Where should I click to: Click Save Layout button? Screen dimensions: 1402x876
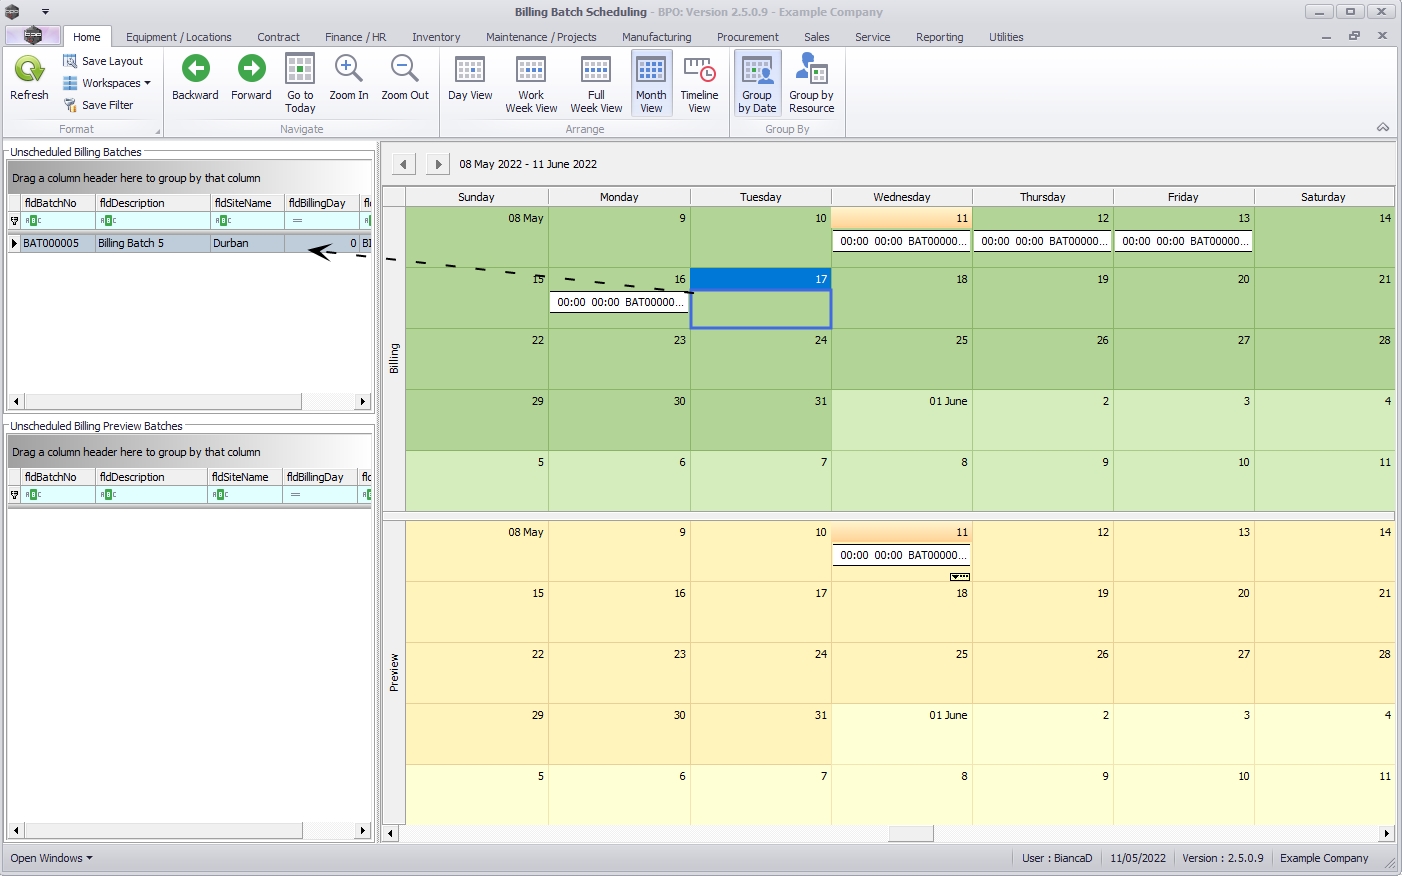pos(104,61)
